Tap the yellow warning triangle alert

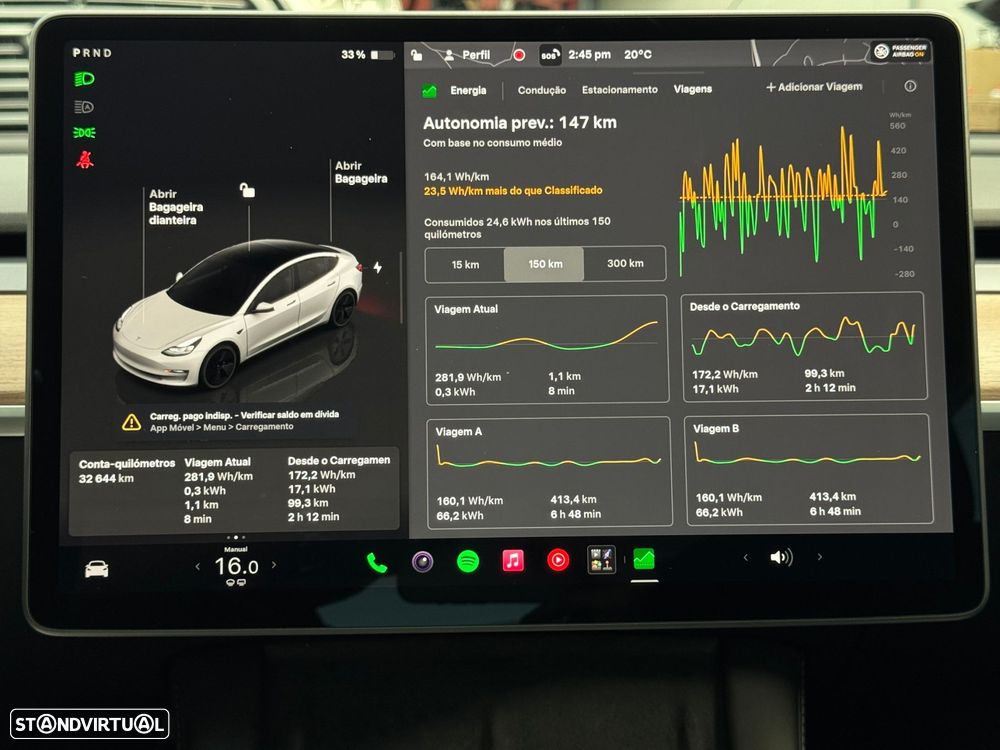tap(131, 422)
